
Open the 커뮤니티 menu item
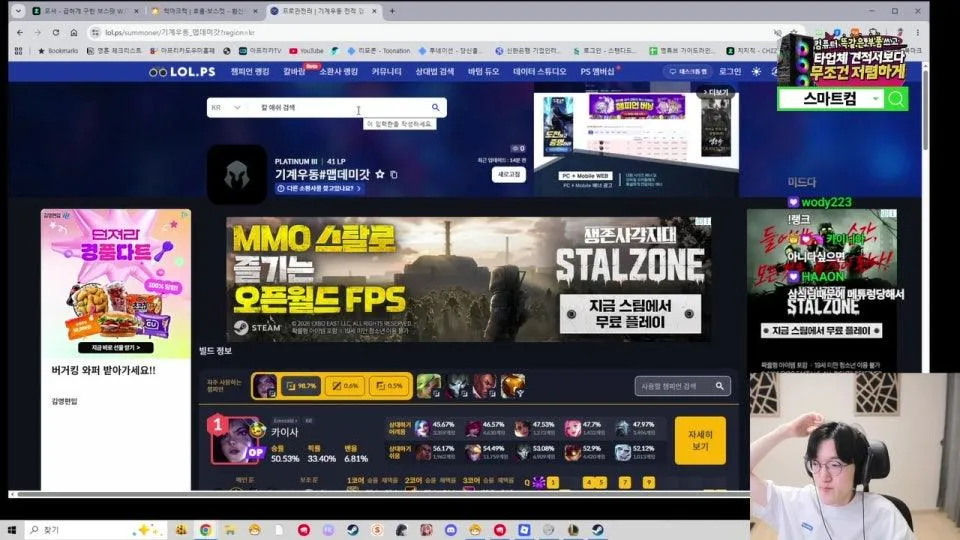[386, 72]
